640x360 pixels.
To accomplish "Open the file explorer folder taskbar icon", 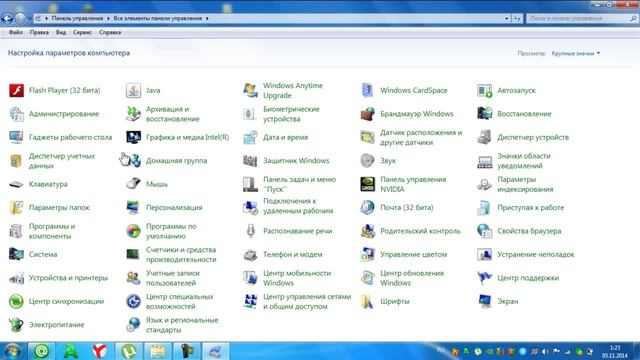I will click(158, 351).
